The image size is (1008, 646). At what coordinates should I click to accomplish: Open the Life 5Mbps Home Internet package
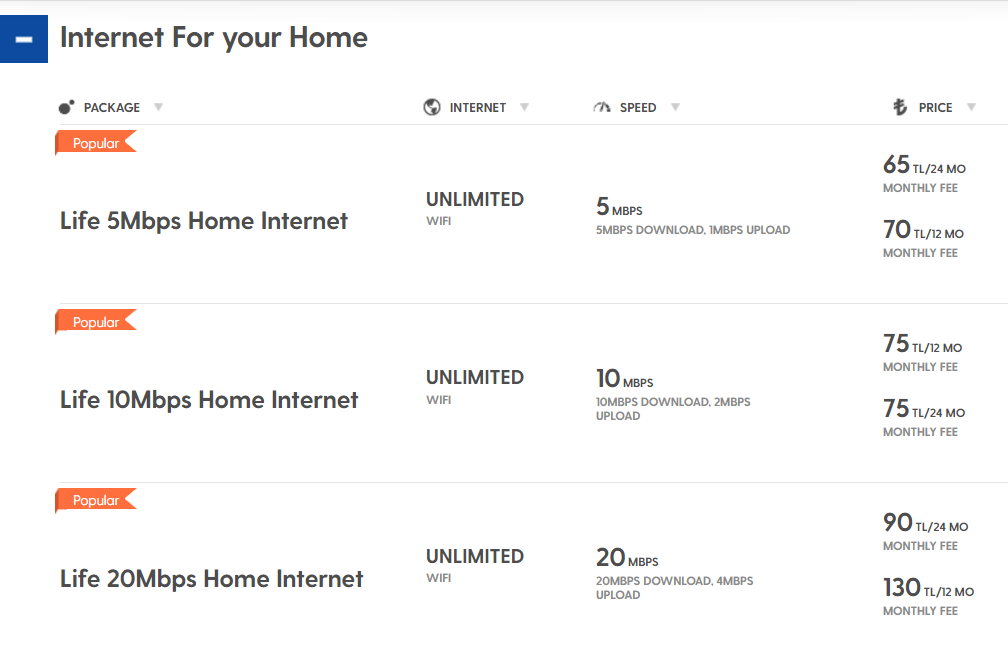[x=204, y=221]
